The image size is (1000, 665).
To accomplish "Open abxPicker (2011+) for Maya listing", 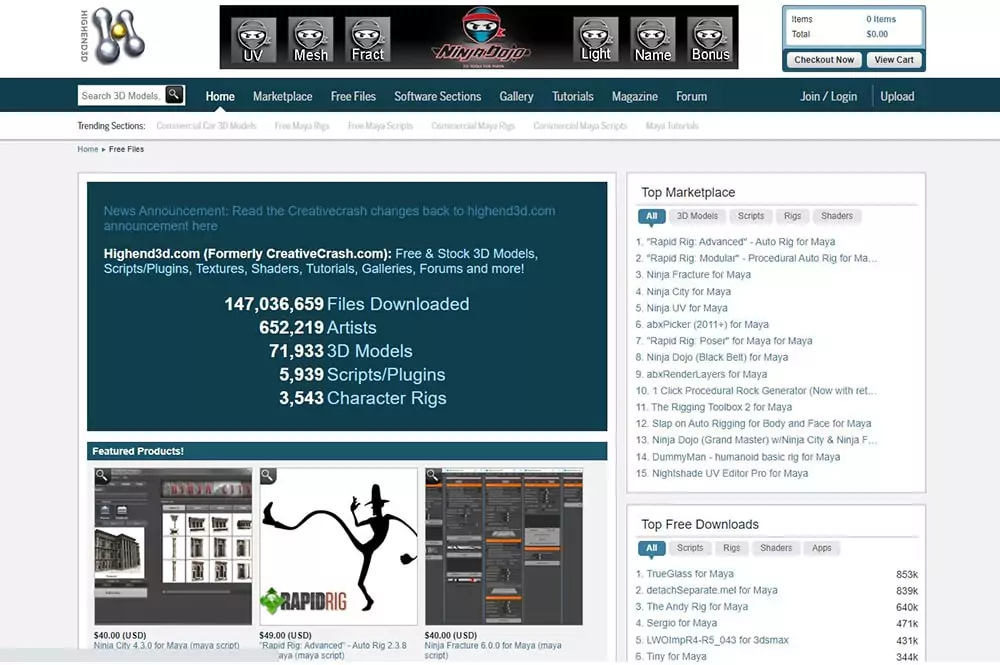I will coord(707,325).
